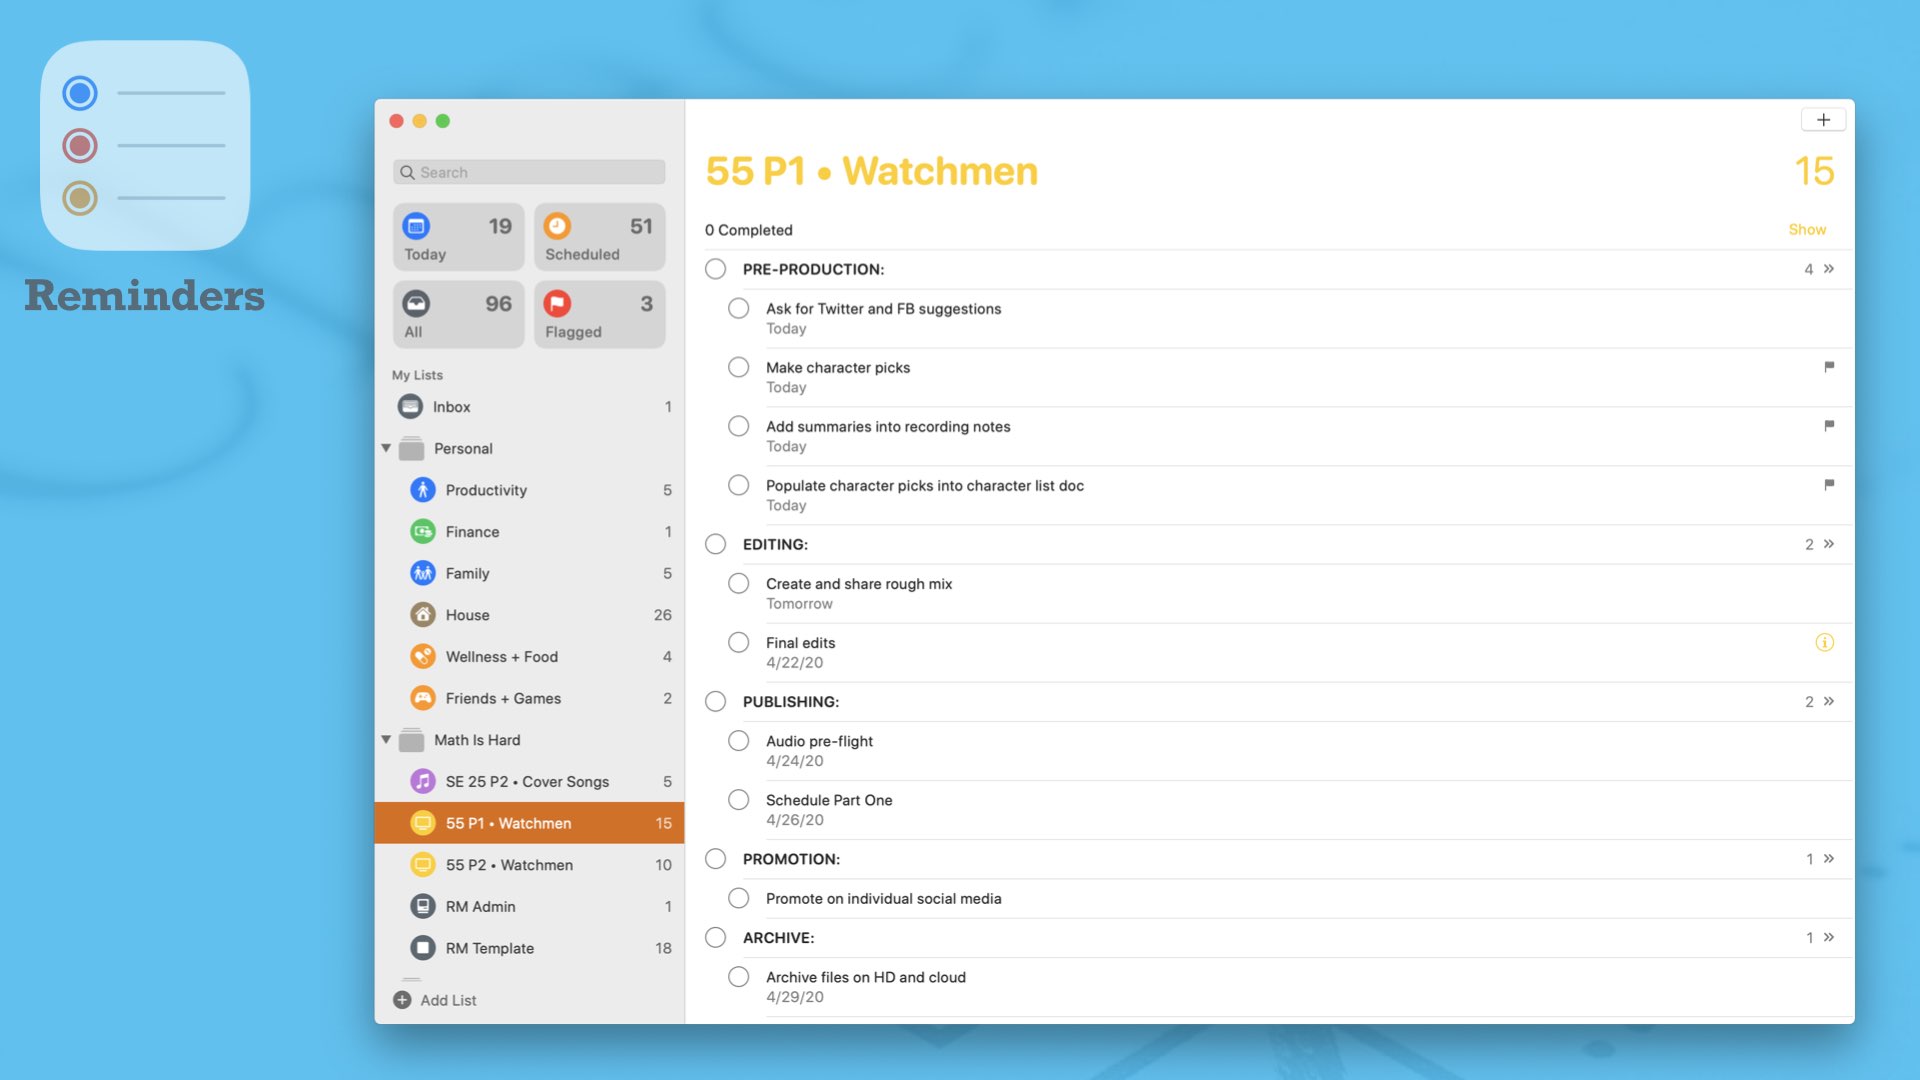Complete the PUBLISHING reminder
The height and width of the screenshot is (1080, 1920).
tap(715, 701)
